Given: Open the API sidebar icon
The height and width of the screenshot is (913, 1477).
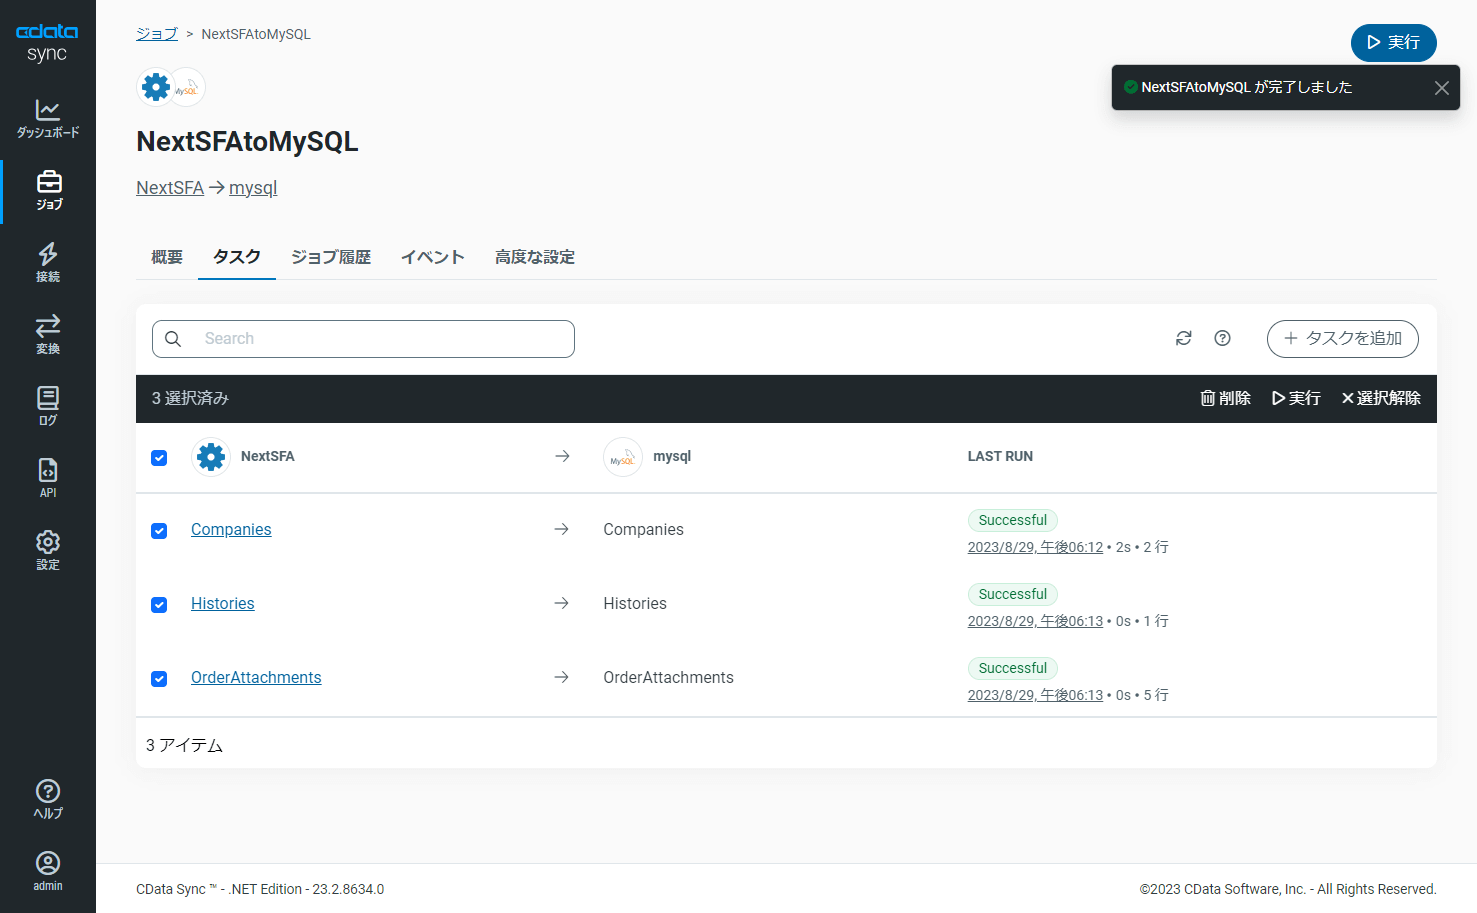Looking at the screenshot, I should click(x=48, y=478).
